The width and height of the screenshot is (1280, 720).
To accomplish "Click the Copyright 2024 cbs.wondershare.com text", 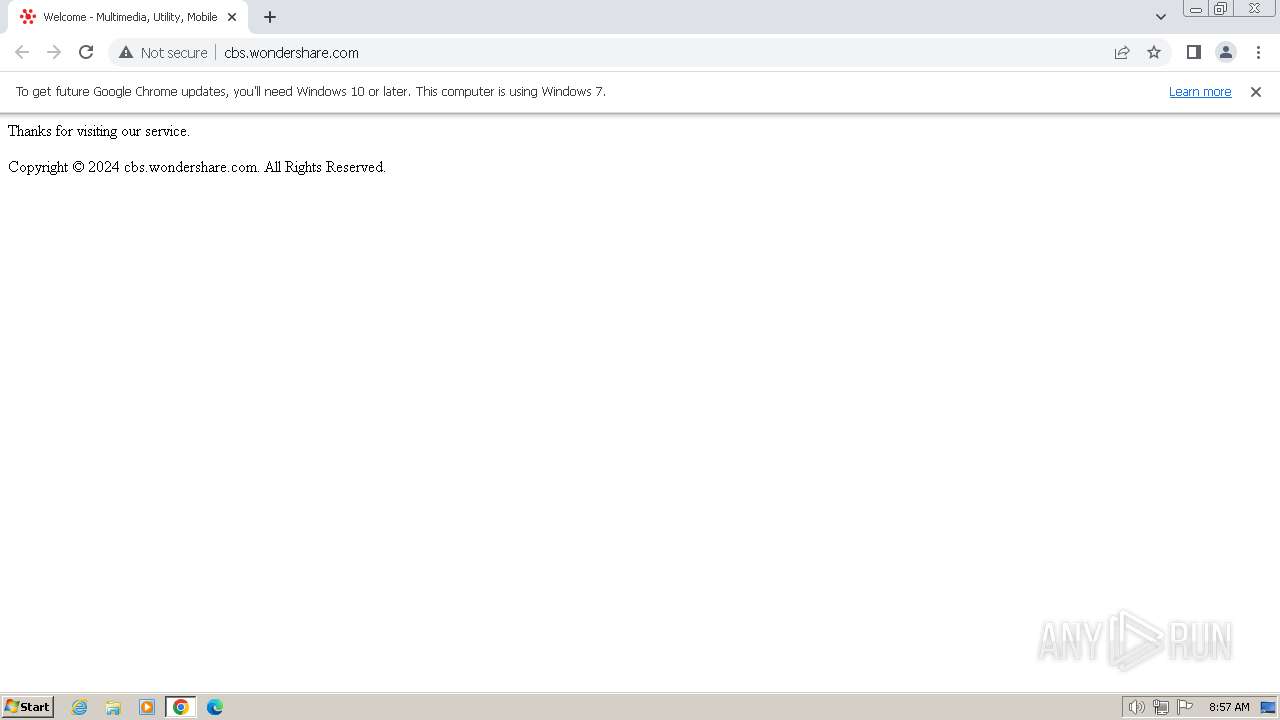I will [x=197, y=167].
